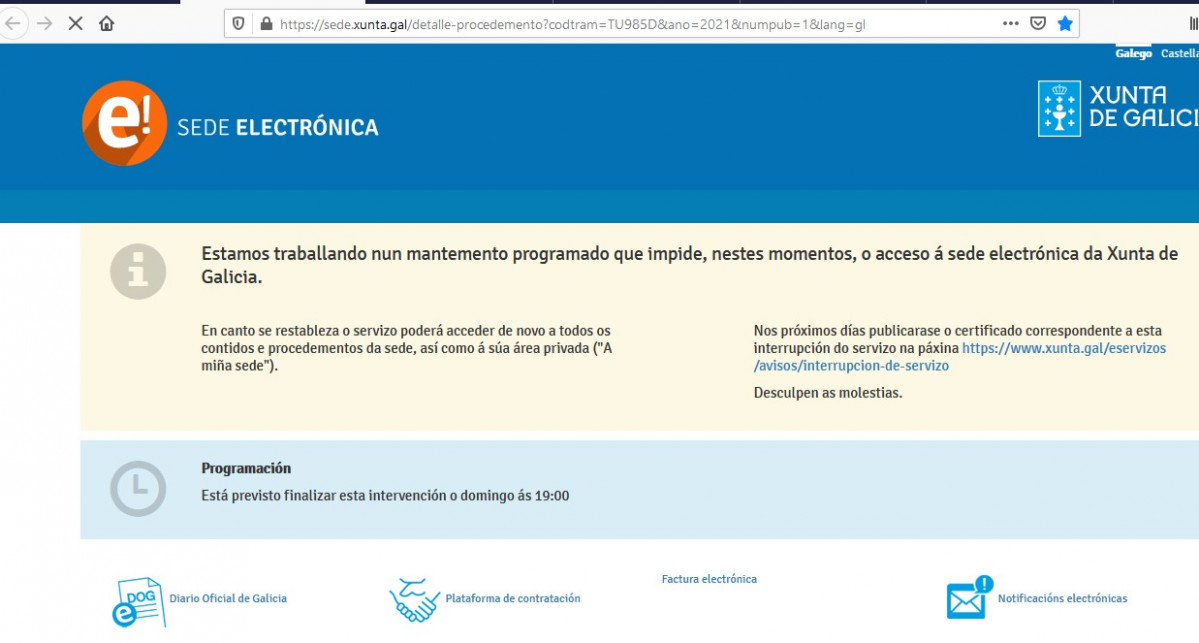Viewport: 1199px width, 643px height.
Task: Switch language to Galego
Action: point(1133,54)
